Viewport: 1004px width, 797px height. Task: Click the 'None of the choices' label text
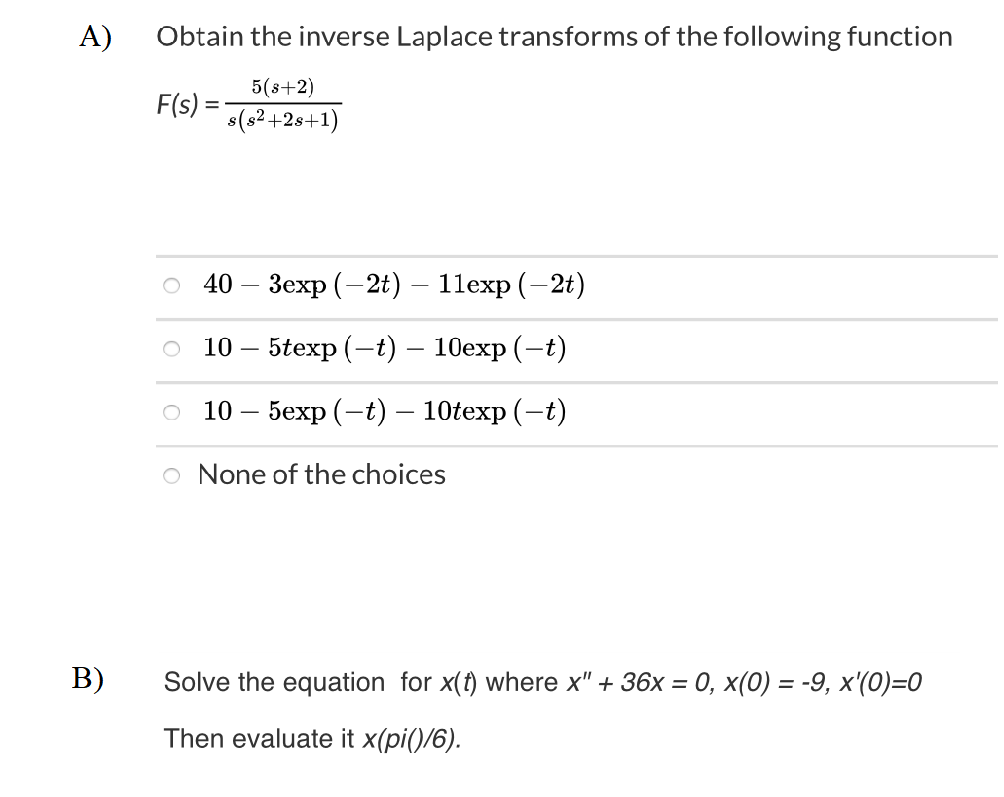click(321, 474)
